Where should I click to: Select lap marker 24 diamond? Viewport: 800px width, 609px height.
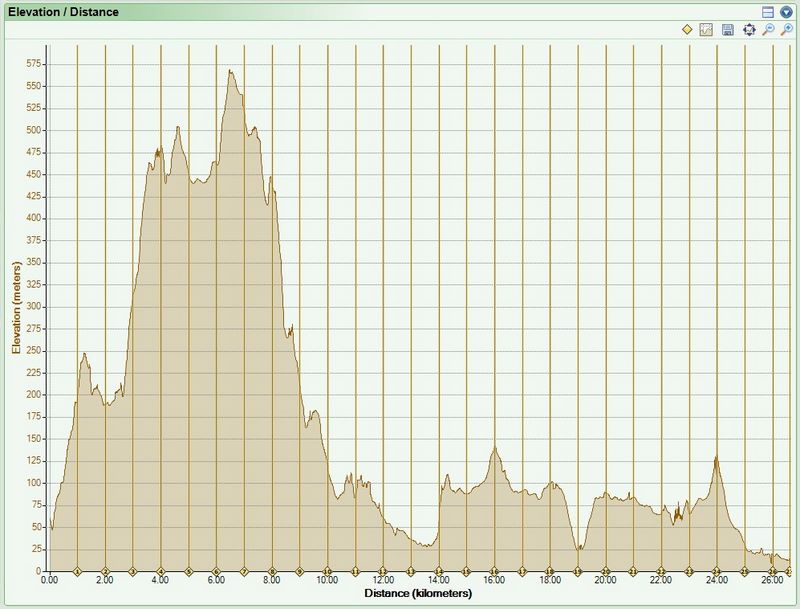click(x=717, y=571)
